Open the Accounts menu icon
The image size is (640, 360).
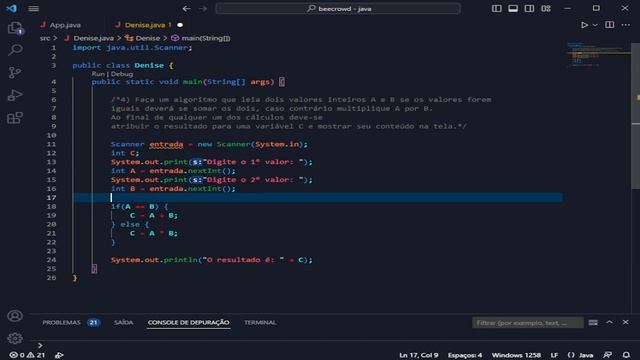tap(15, 316)
